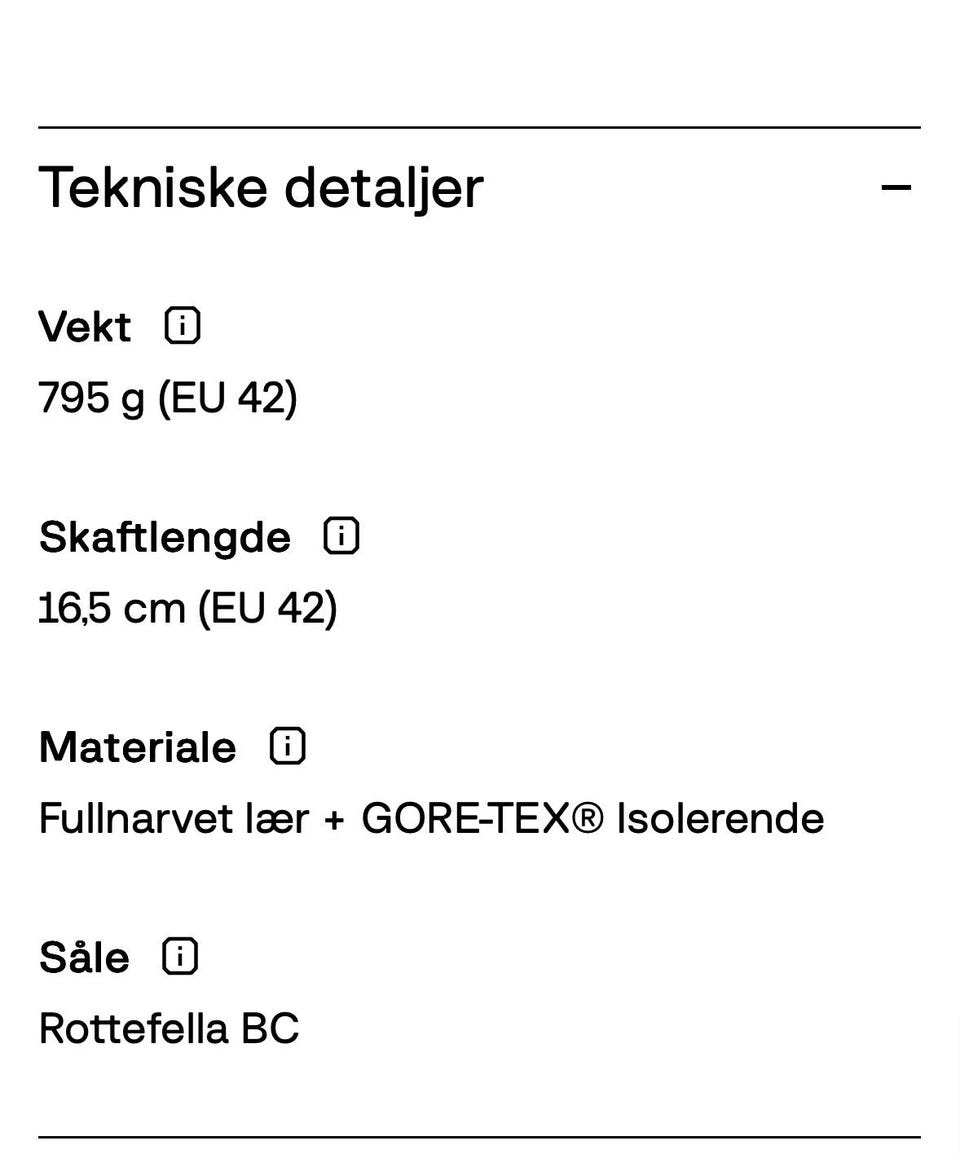The height and width of the screenshot is (1154, 960).
Task: Click the Materiale label
Action: click(x=137, y=745)
